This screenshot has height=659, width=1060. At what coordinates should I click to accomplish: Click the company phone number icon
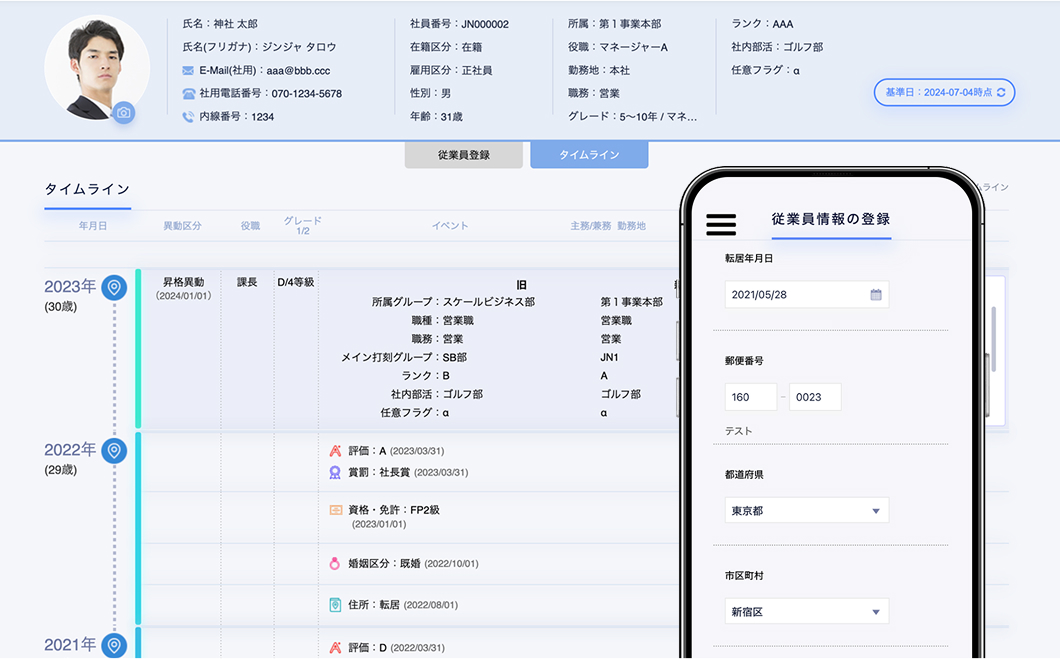[x=188, y=94]
